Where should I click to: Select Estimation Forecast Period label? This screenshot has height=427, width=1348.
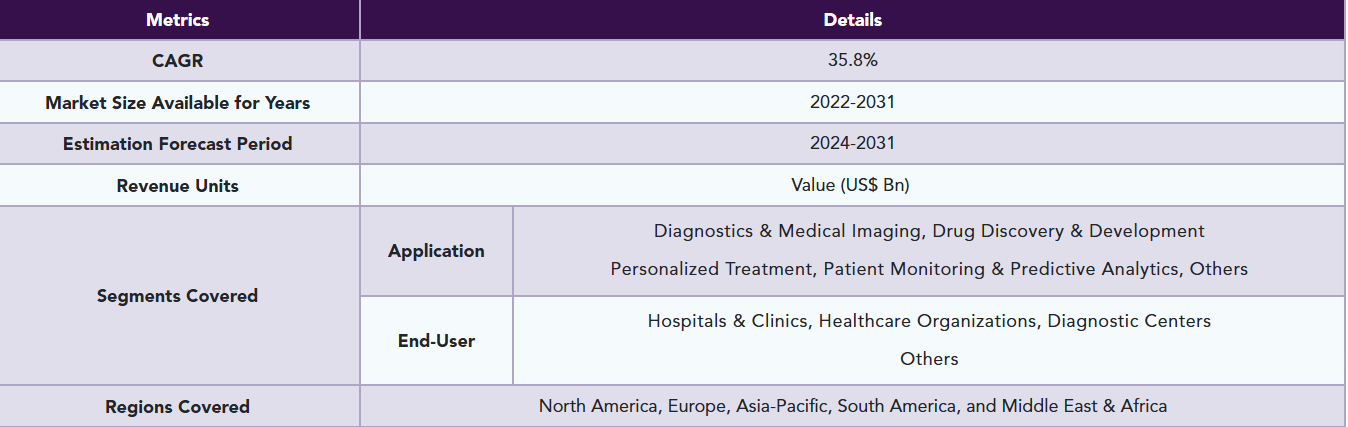pyautogui.click(x=178, y=144)
